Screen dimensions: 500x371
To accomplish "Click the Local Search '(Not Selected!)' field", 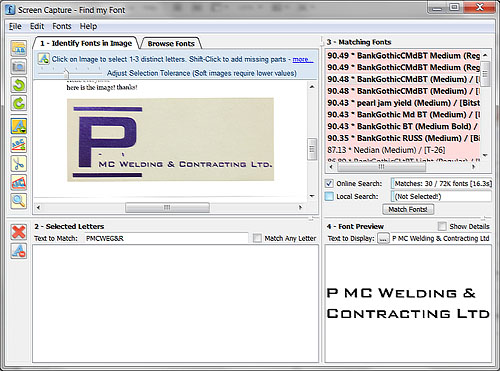I will [x=441, y=196].
